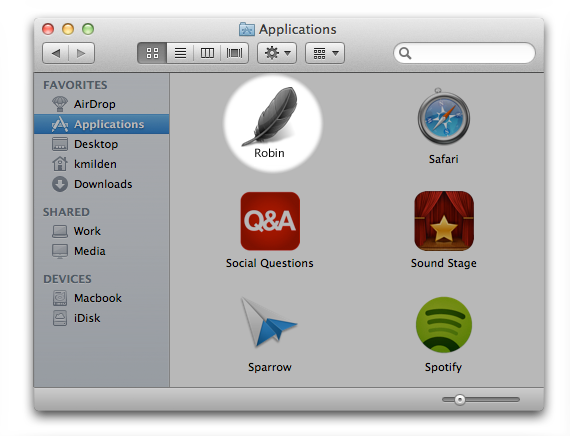
Task: Open the item arrangement dropdown
Action: coord(325,53)
